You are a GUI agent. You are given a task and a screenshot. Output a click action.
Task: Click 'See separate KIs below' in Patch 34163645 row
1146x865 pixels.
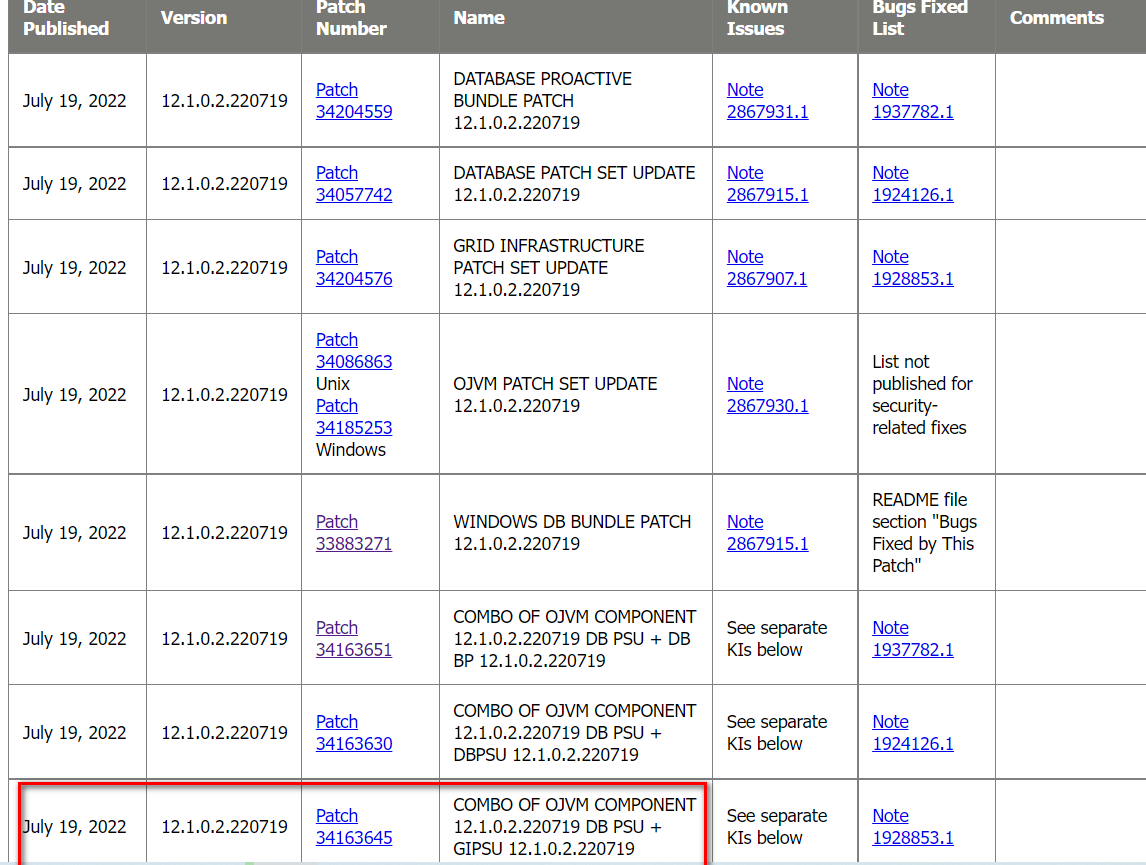pos(777,827)
